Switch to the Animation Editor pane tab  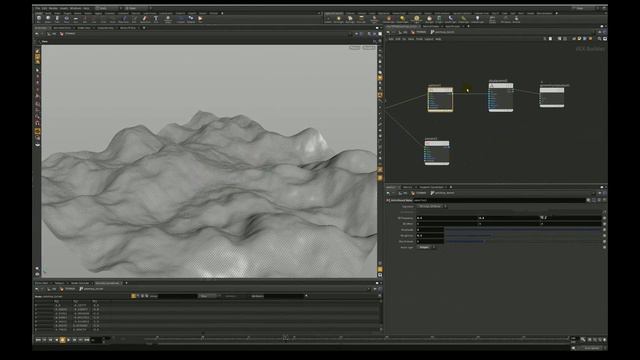tap(62, 28)
